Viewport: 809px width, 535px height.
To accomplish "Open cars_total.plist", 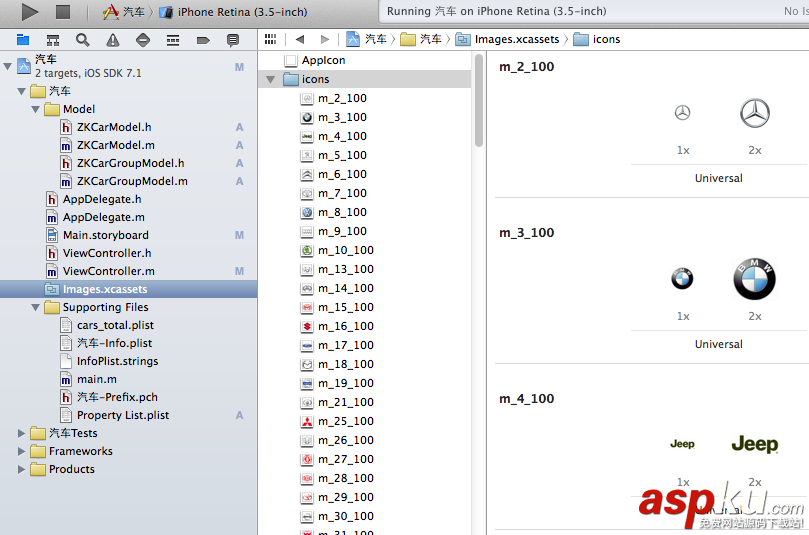I will coord(115,326).
